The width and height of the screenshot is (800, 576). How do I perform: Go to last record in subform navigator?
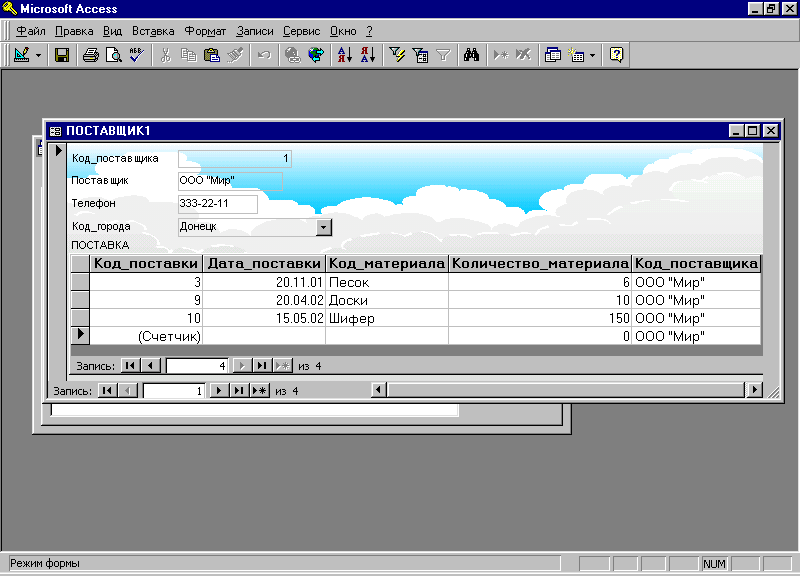[262, 365]
